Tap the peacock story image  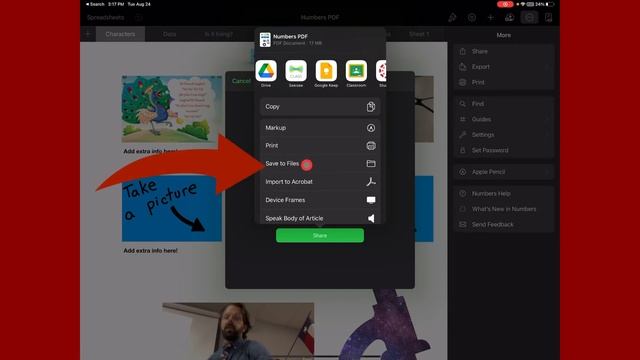[171, 109]
